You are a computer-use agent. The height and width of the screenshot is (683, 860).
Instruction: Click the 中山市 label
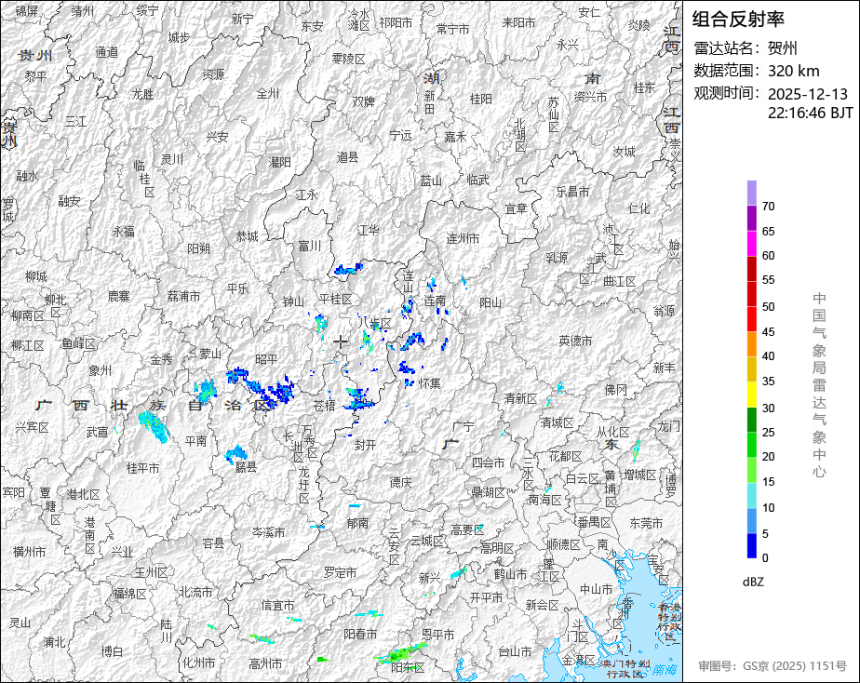pyautogui.click(x=596, y=589)
